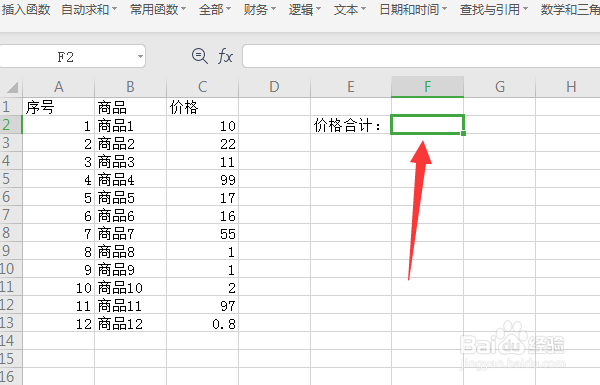The width and height of the screenshot is (600, 385).
Task: Select the selected empty cell F2
Action: (x=427, y=125)
